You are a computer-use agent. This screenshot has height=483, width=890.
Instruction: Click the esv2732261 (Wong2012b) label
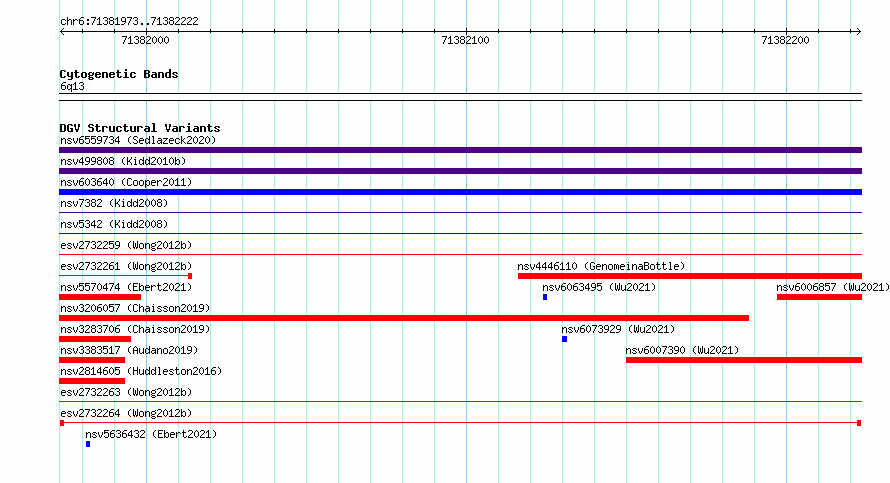(126, 266)
